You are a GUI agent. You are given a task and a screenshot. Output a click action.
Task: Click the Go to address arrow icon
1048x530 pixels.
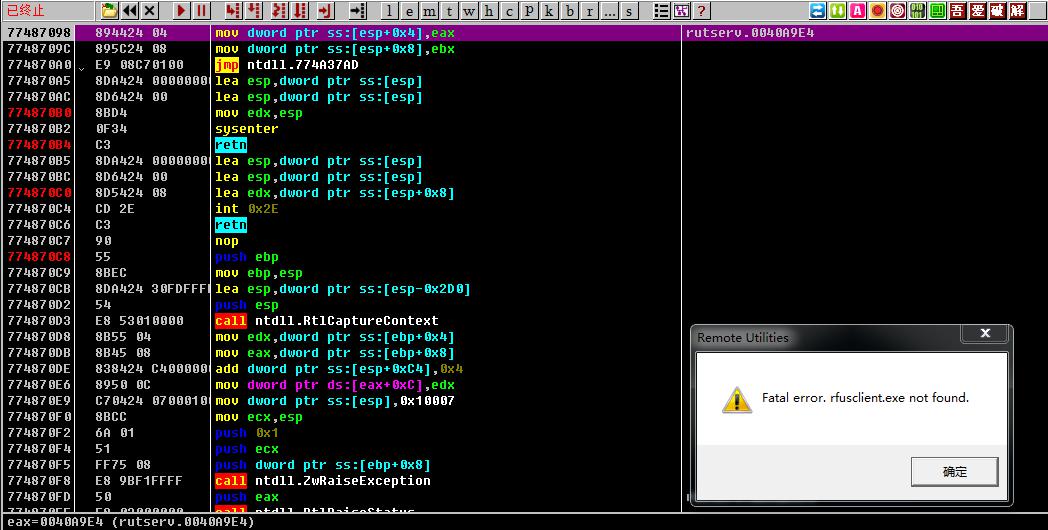click(358, 11)
